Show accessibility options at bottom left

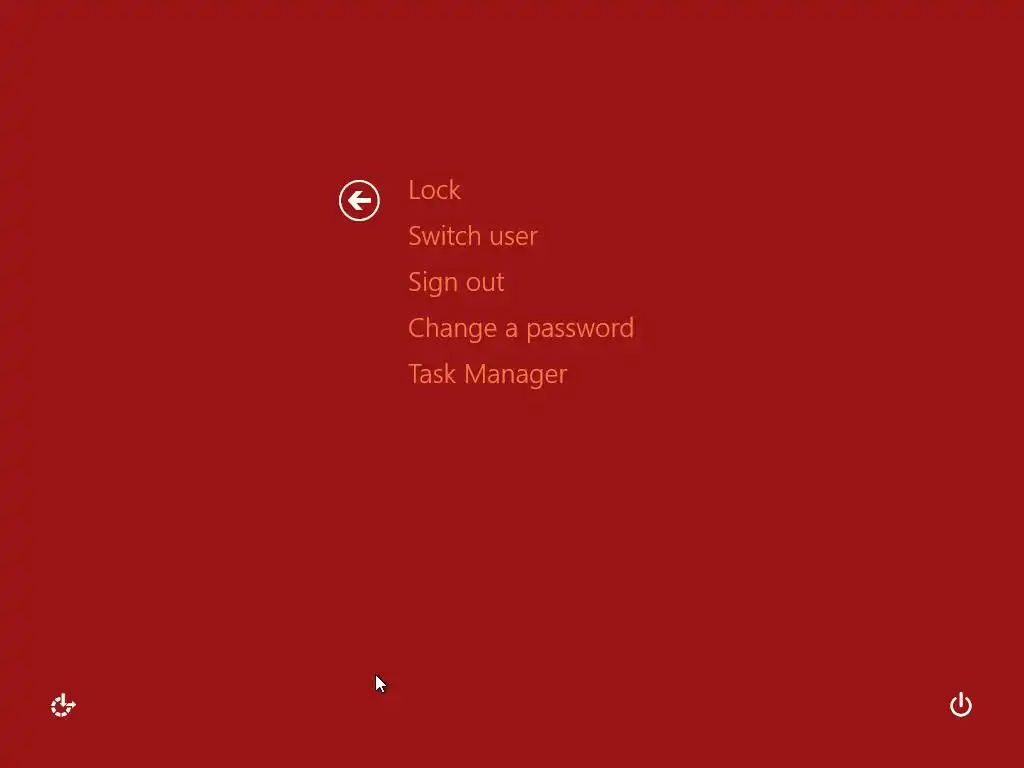tap(63, 705)
